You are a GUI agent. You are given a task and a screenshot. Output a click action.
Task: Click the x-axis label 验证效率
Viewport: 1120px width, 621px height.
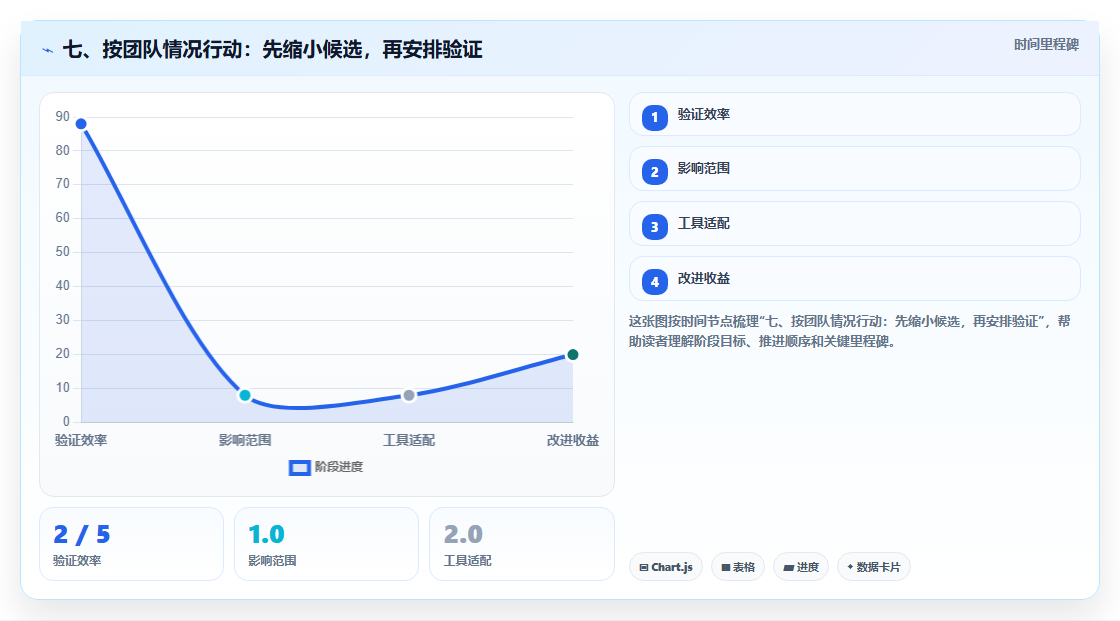point(81,440)
